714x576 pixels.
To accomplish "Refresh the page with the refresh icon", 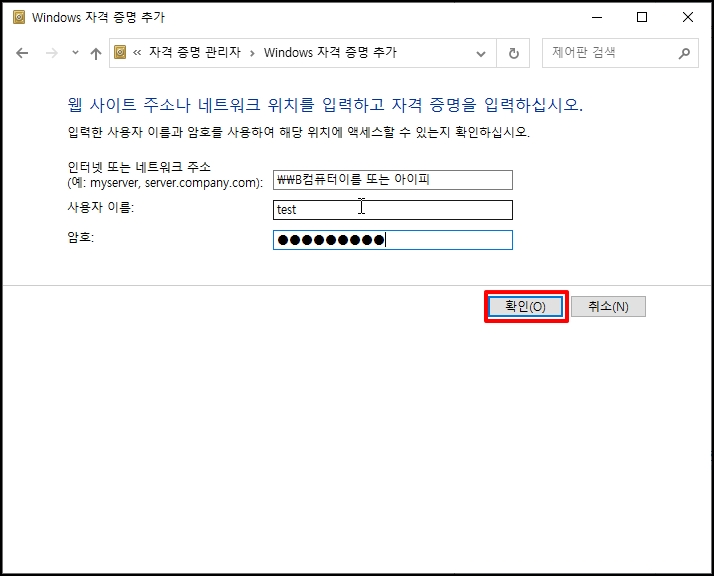I will pos(514,53).
